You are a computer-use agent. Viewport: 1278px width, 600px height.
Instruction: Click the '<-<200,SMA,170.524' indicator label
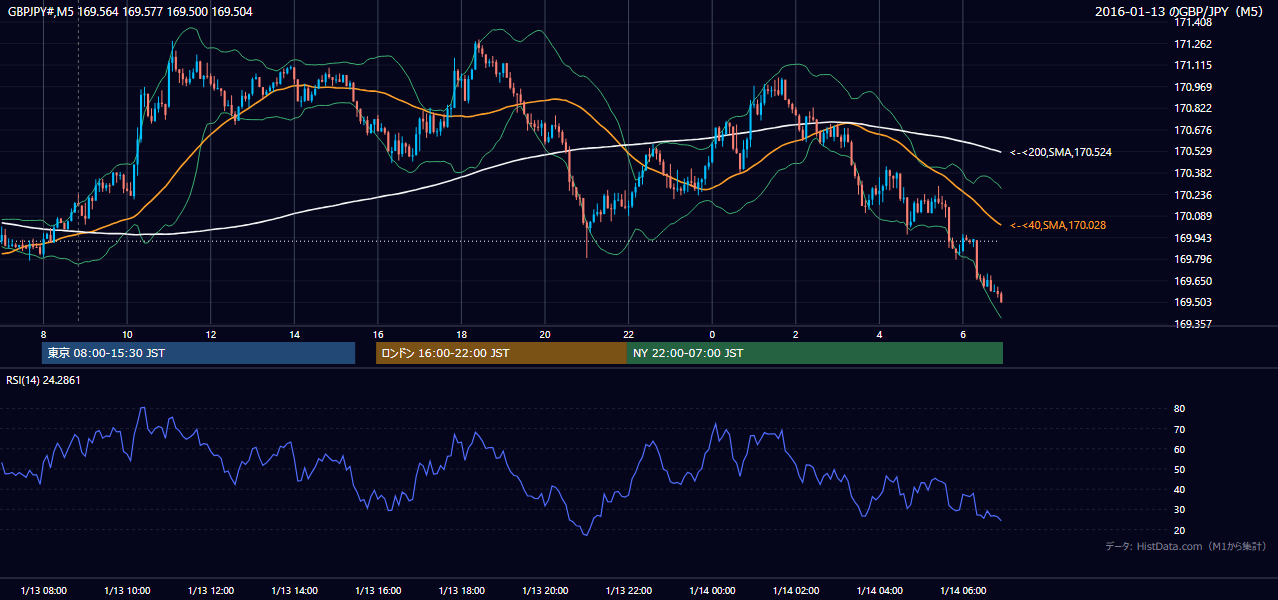pyautogui.click(x=1061, y=152)
